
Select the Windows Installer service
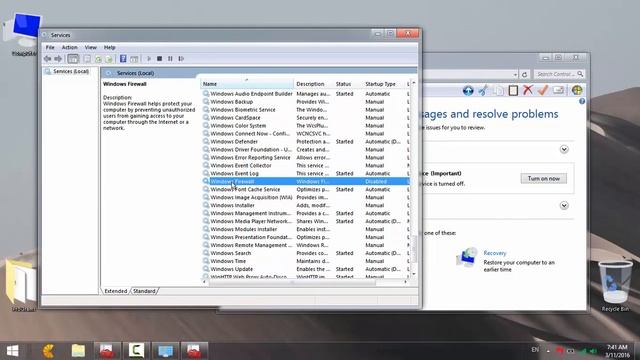[306, 205]
